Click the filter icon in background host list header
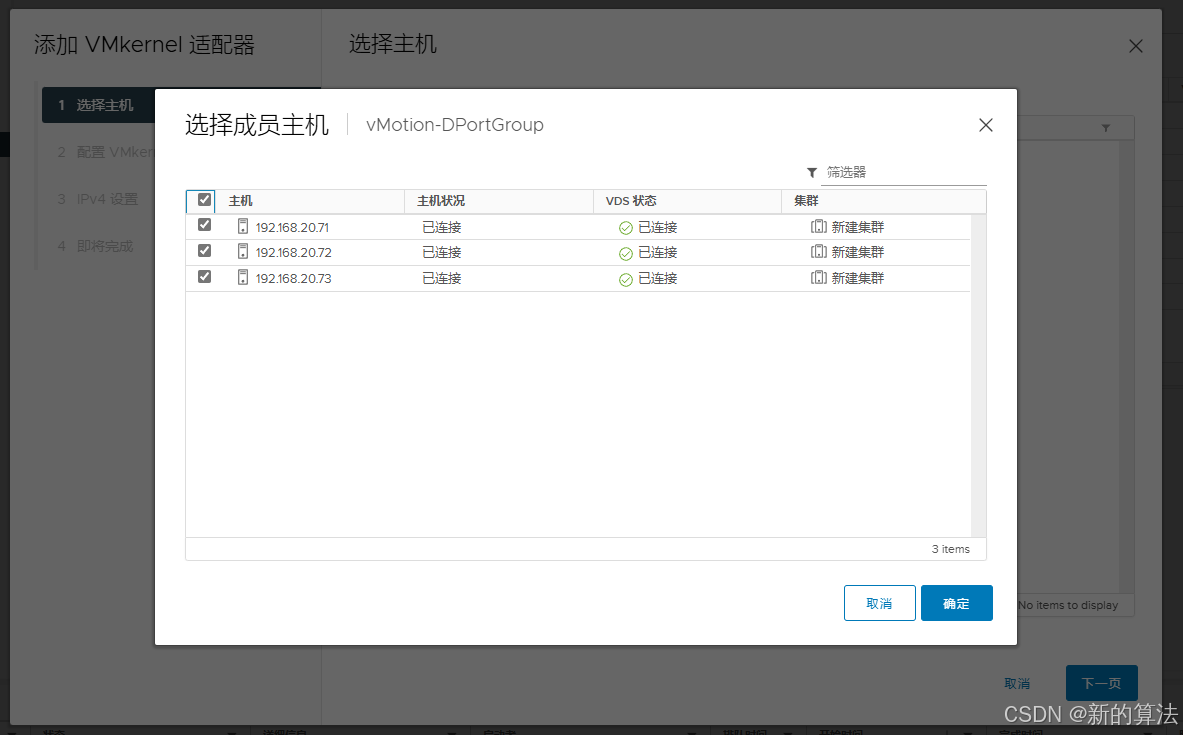The width and height of the screenshot is (1183, 735). point(1105,128)
